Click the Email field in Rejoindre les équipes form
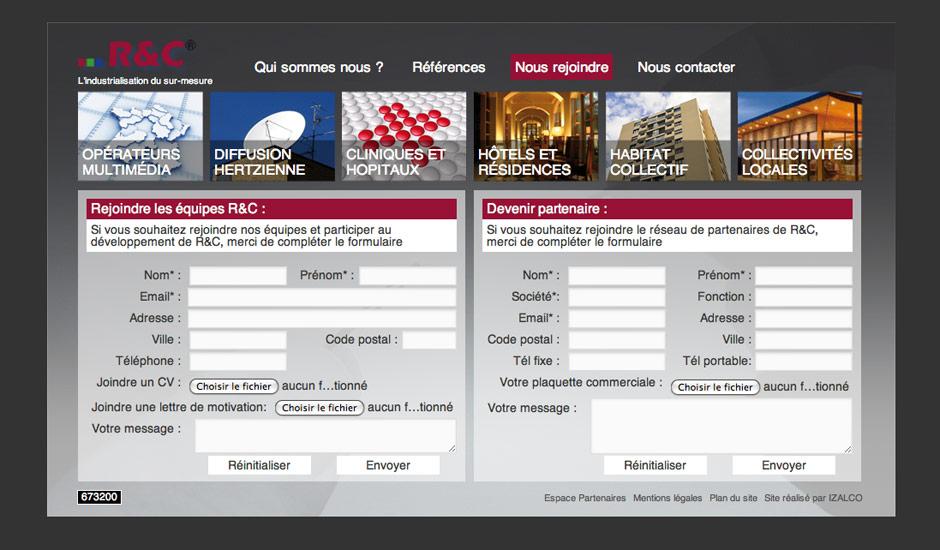This screenshot has width=940, height=550. tap(322, 297)
